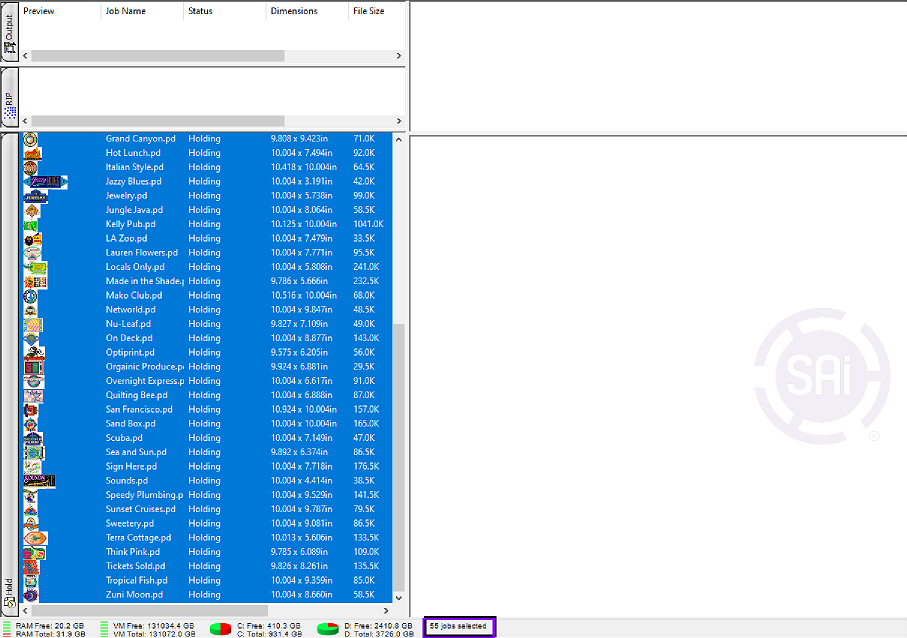This screenshot has width=907, height=638.
Task: Select the Nu-Leaf.pd job name
Action: (x=128, y=324)
